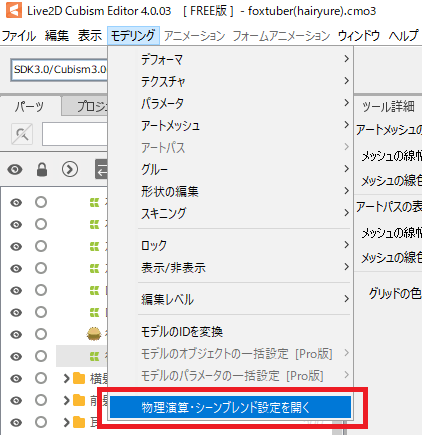Toggle lock circle of the hair thumbnail row
Screen dimensions: 424x436
click(x=41, y=334)
